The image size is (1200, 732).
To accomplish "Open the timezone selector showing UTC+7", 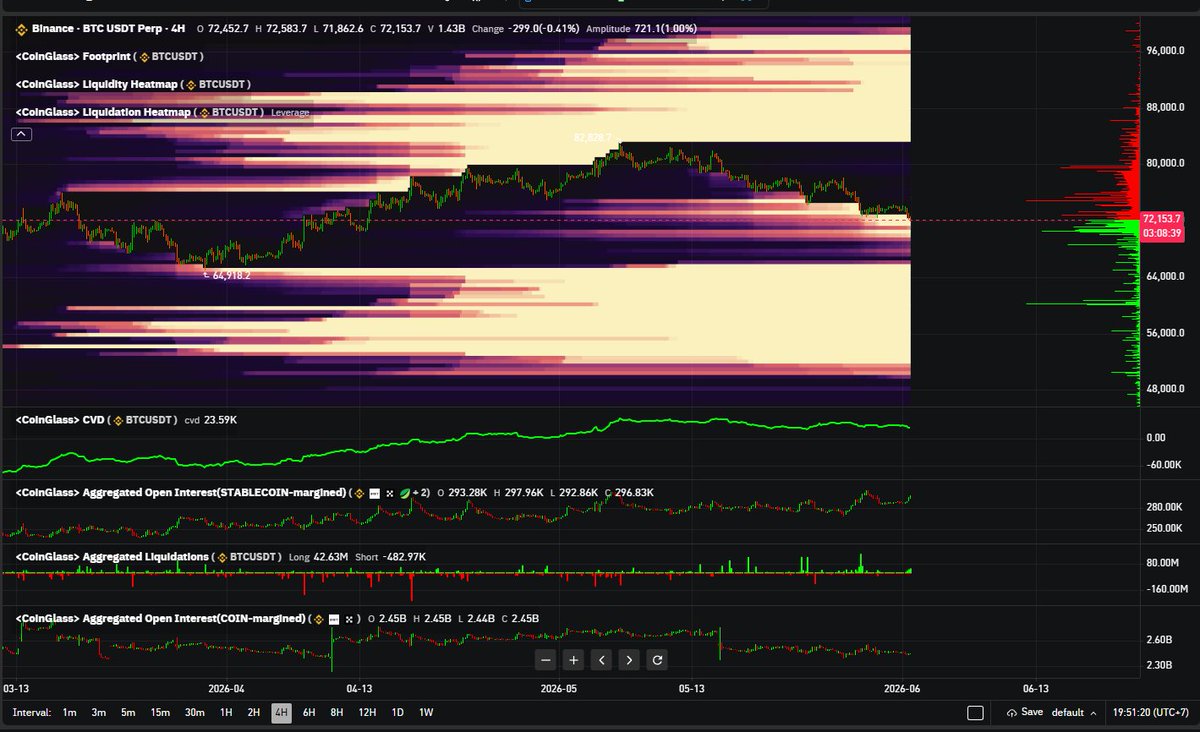I will point(1152,712).
